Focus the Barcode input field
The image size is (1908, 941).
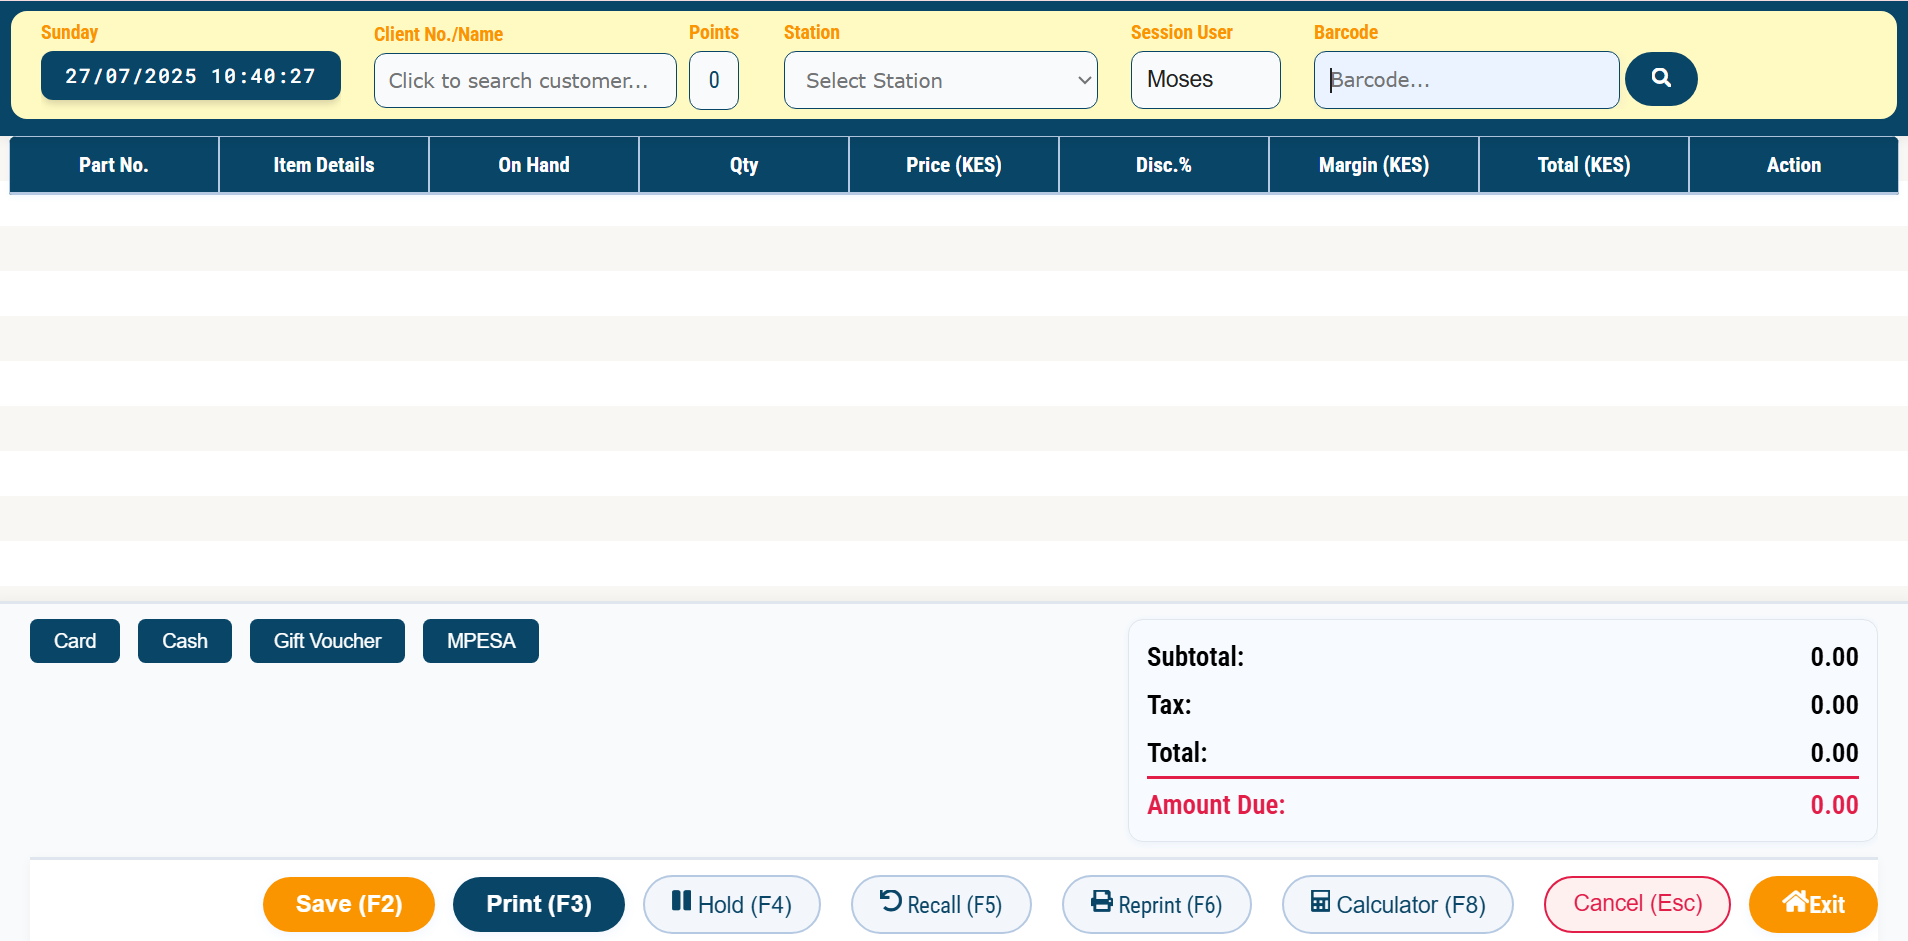click(x=1465, y=80)
